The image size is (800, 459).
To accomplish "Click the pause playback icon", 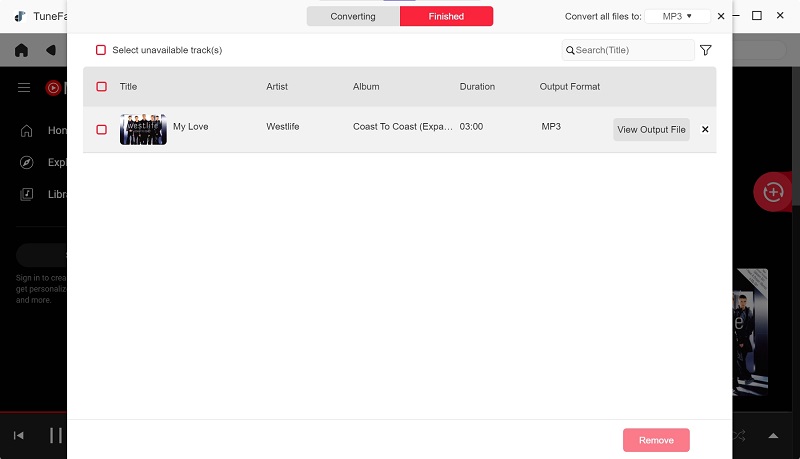I will click(56, 436).
